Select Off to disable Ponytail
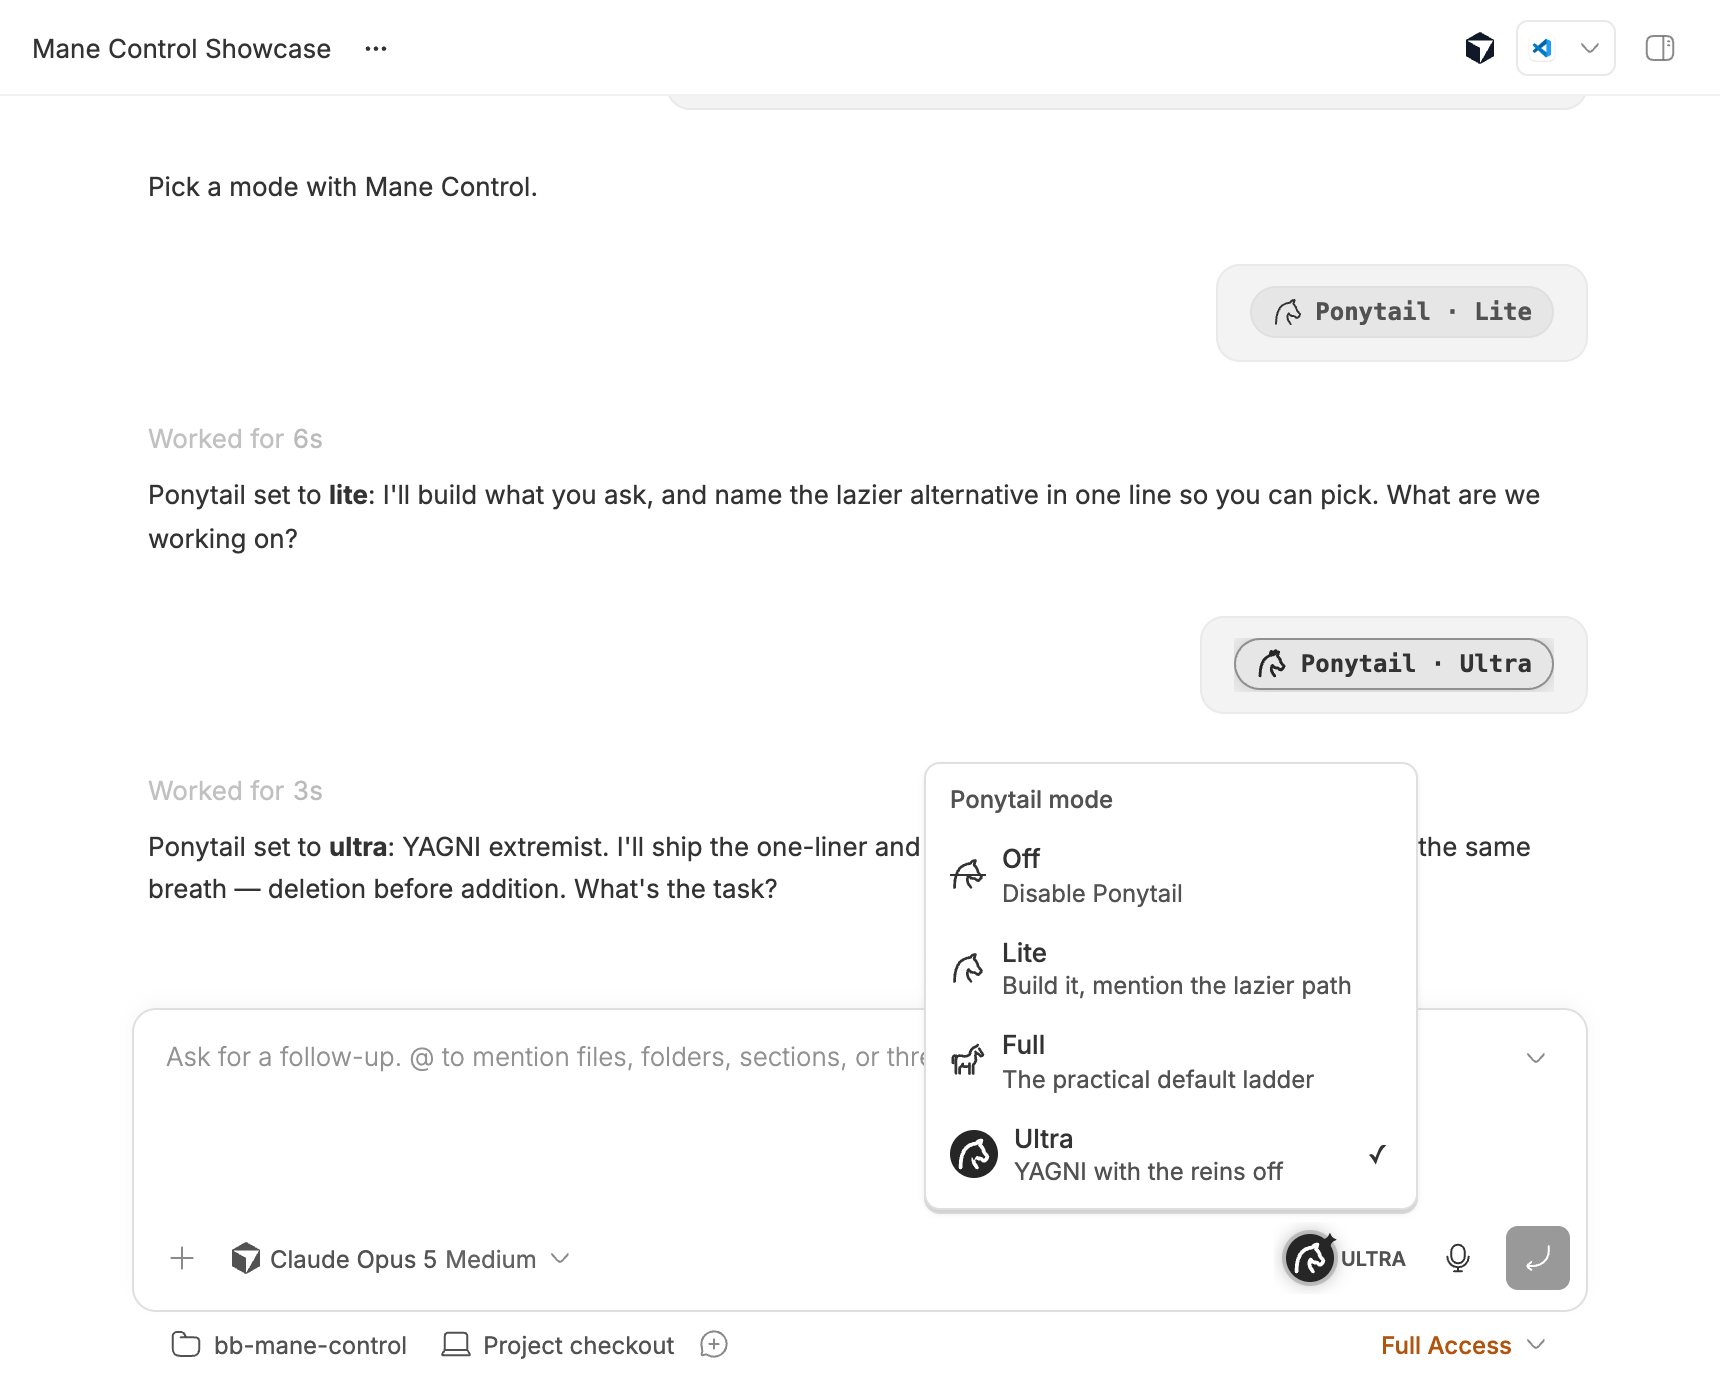The image size is (1720, 1400). pos(1170,875)
